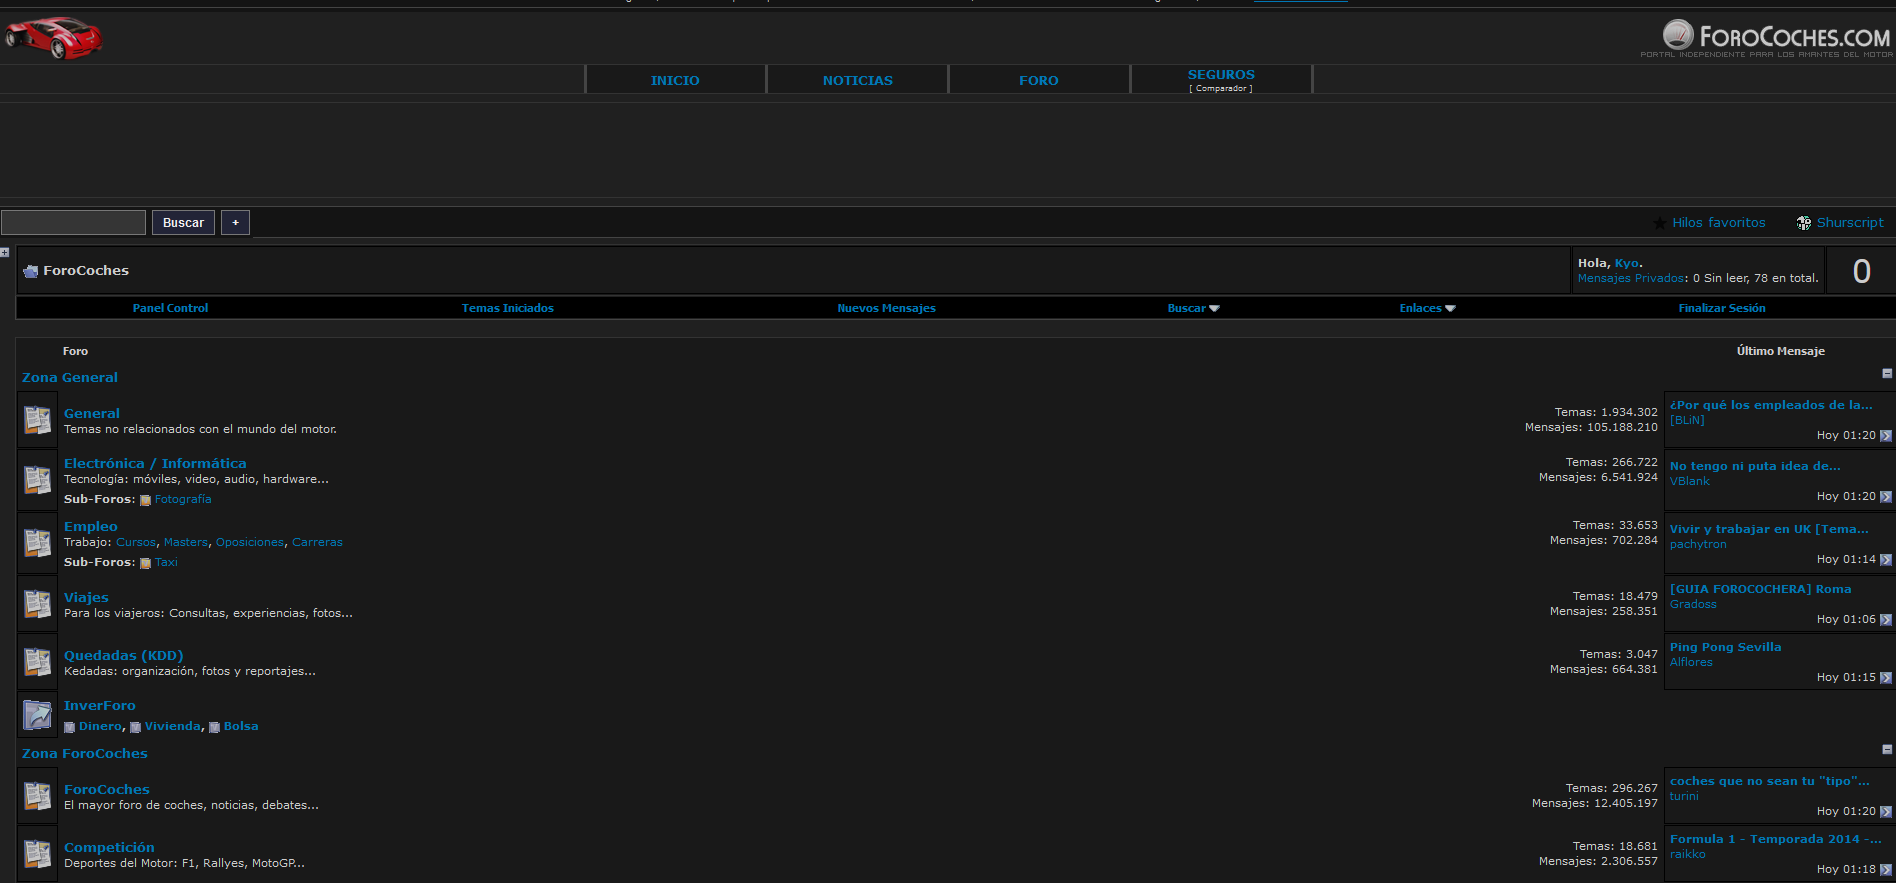Open the FORO tab
The height and width of the screenshot is (883, 1896).
(x=1039, y=80)
